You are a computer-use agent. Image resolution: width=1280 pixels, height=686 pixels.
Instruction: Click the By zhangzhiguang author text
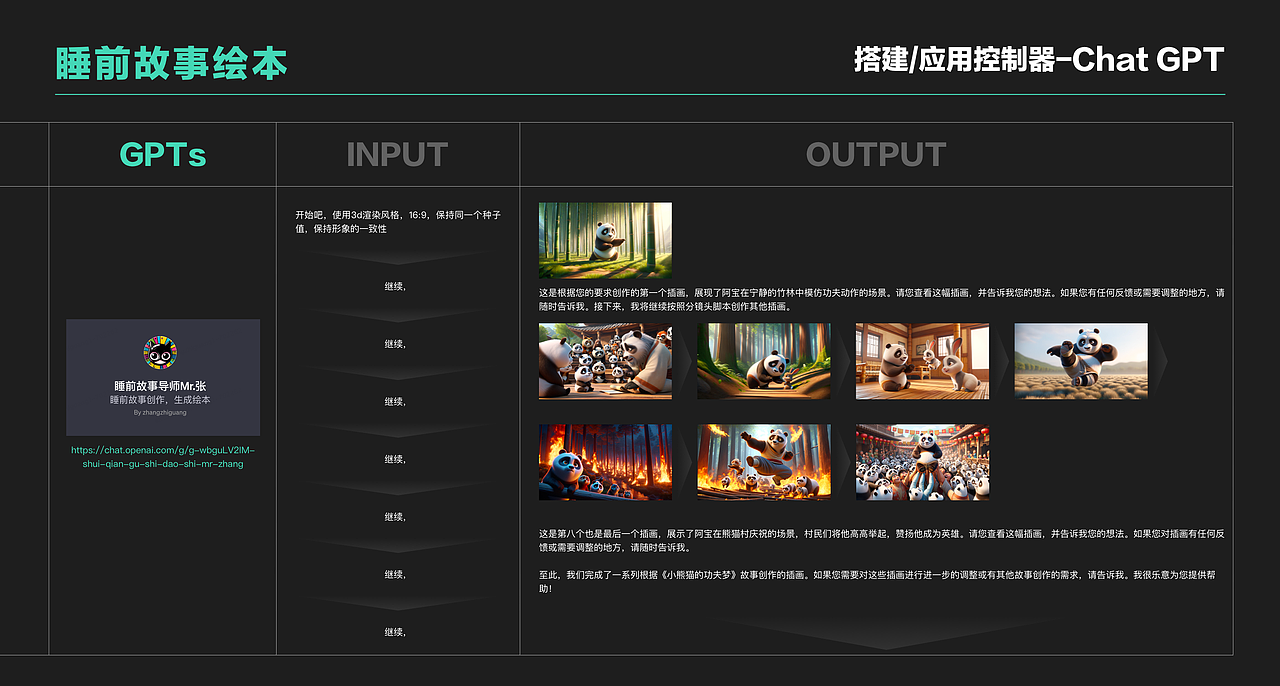(160, 412)
